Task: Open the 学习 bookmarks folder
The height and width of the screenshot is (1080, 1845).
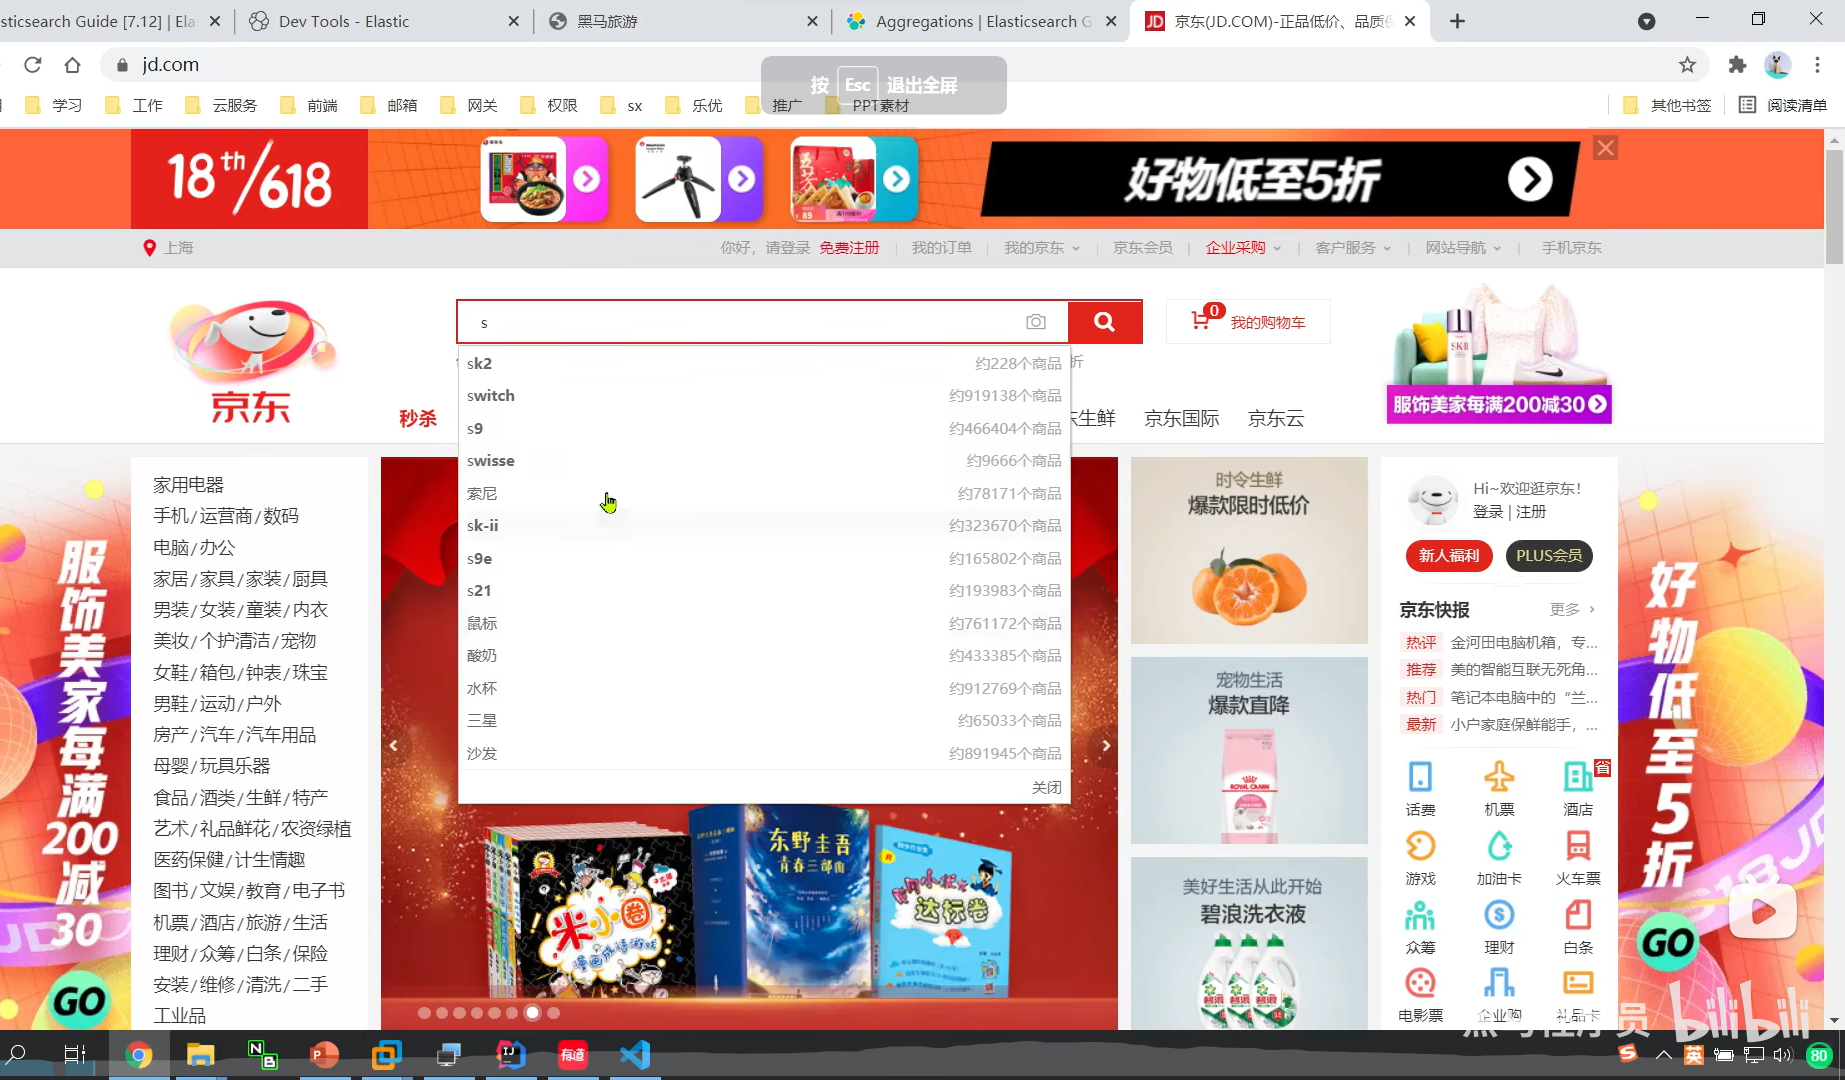Action: (x=54, y=105)
